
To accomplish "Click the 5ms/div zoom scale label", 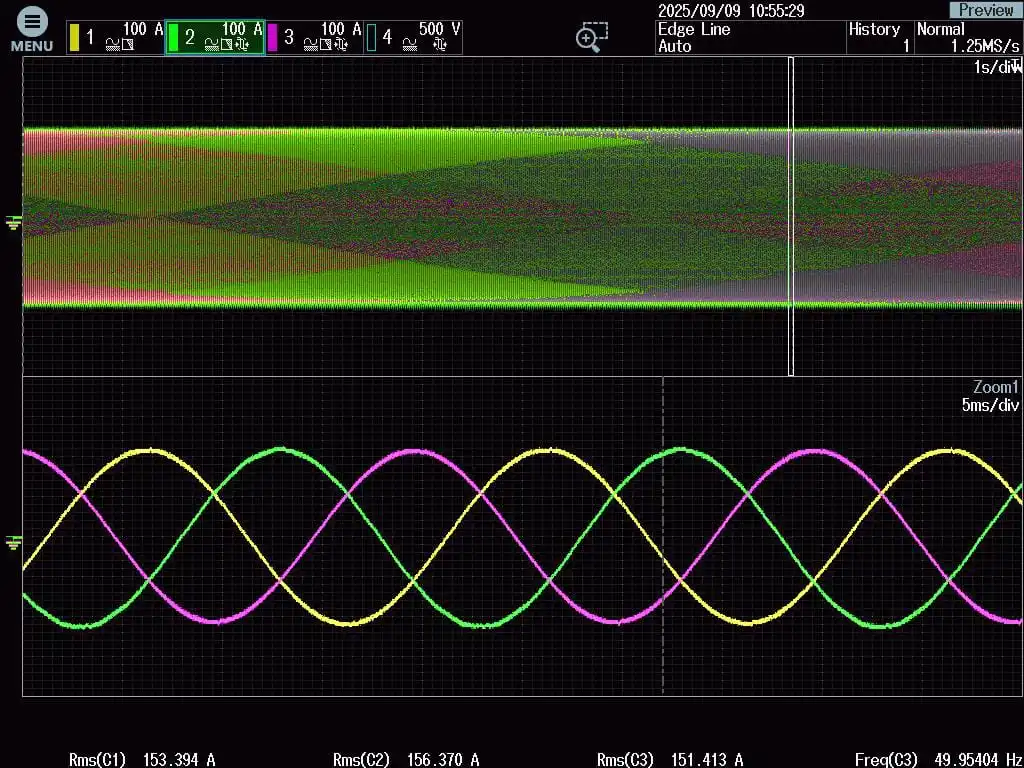I will pos(990,405).
